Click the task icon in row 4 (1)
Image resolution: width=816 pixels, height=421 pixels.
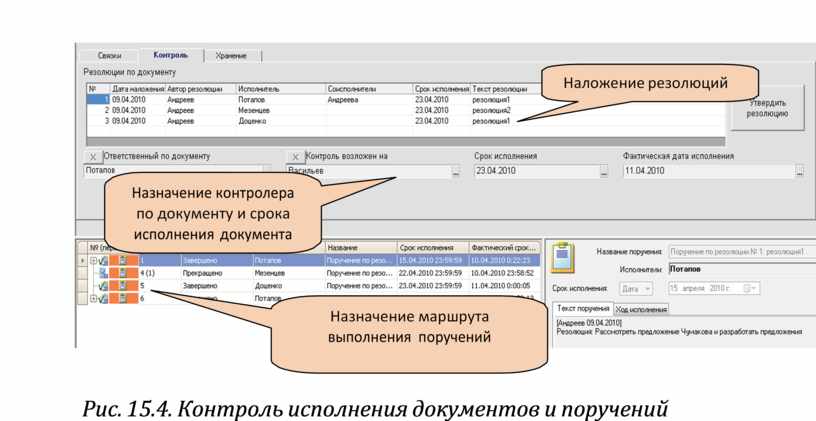click(104, 272)
